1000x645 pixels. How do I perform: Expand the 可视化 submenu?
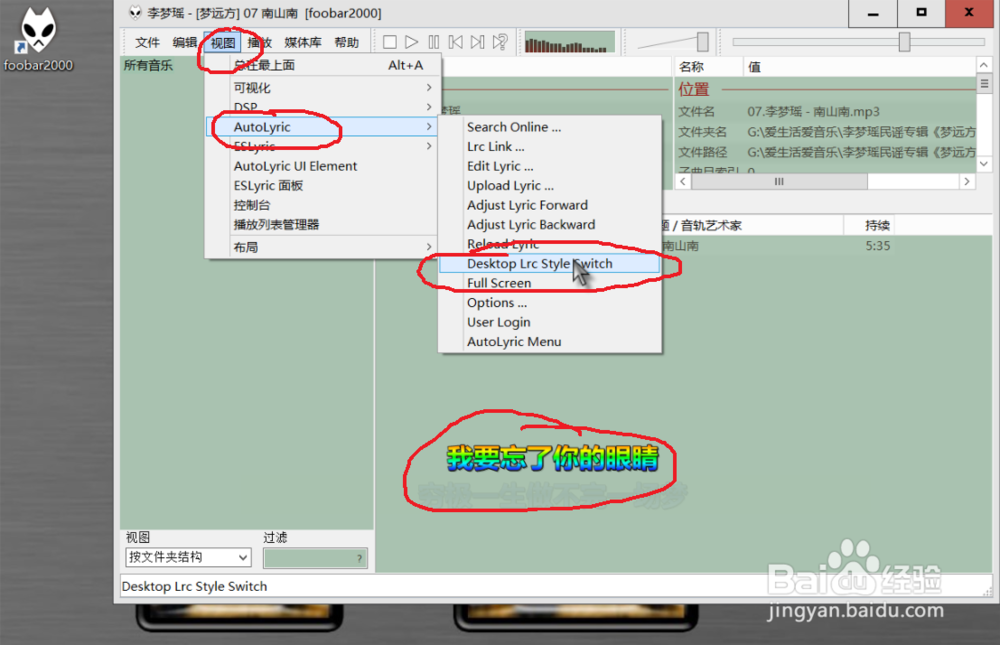(323, 87)
